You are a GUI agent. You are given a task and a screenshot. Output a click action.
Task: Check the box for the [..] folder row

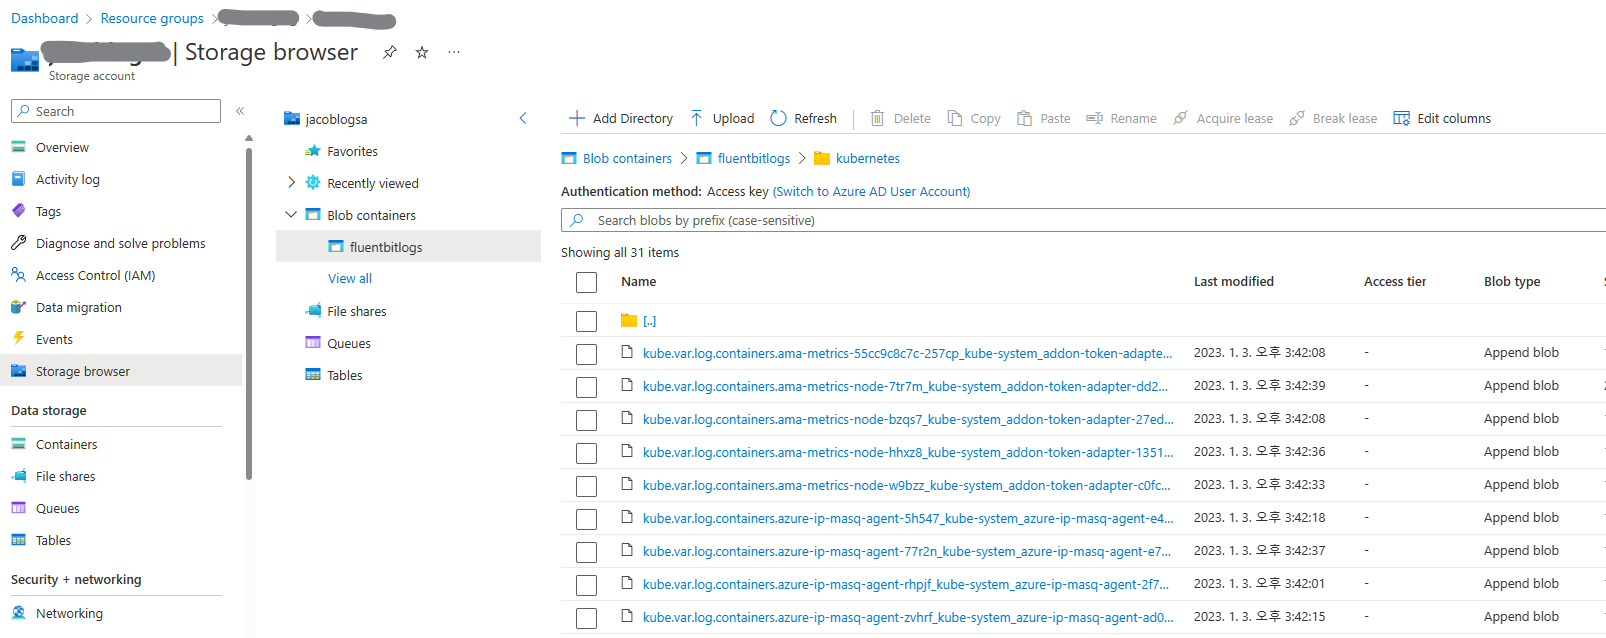[587, 321]
